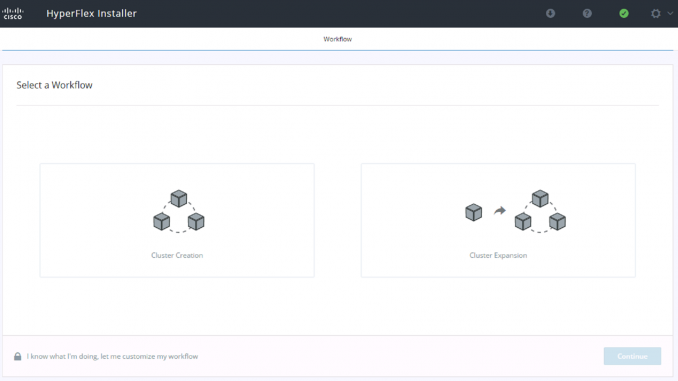Click the cluster cubes in Cluster Expansion card

(x=540, y=211)
